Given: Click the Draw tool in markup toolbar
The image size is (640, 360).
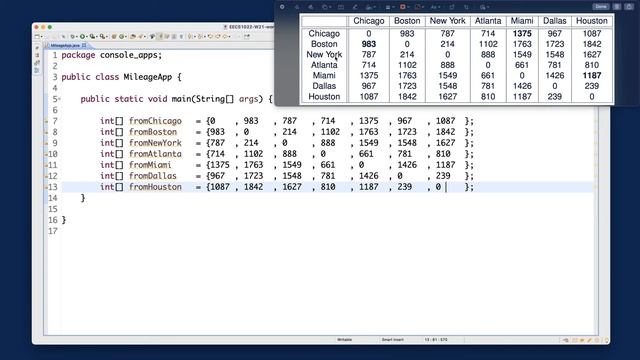Looking at the screenshot, I should 311,7.
